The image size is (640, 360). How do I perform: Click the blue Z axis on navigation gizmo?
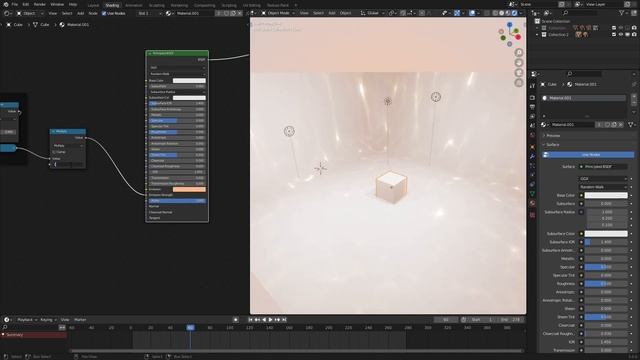(509, 25)
